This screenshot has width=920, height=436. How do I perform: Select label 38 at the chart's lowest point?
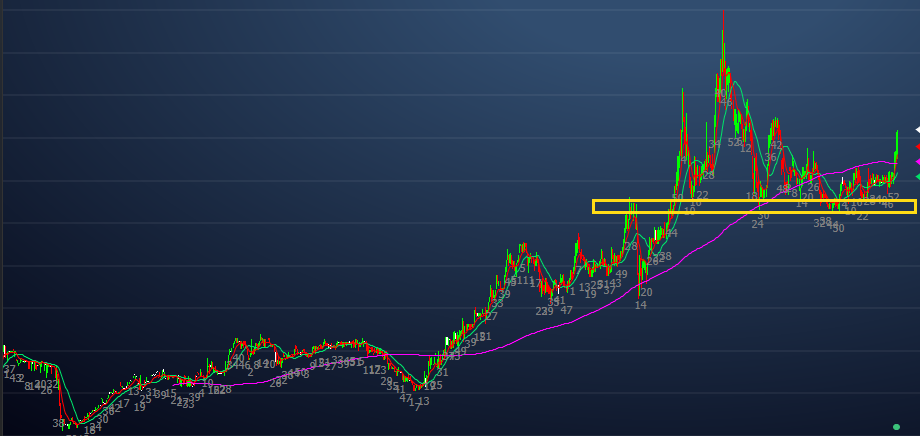(x=59, y=424)
